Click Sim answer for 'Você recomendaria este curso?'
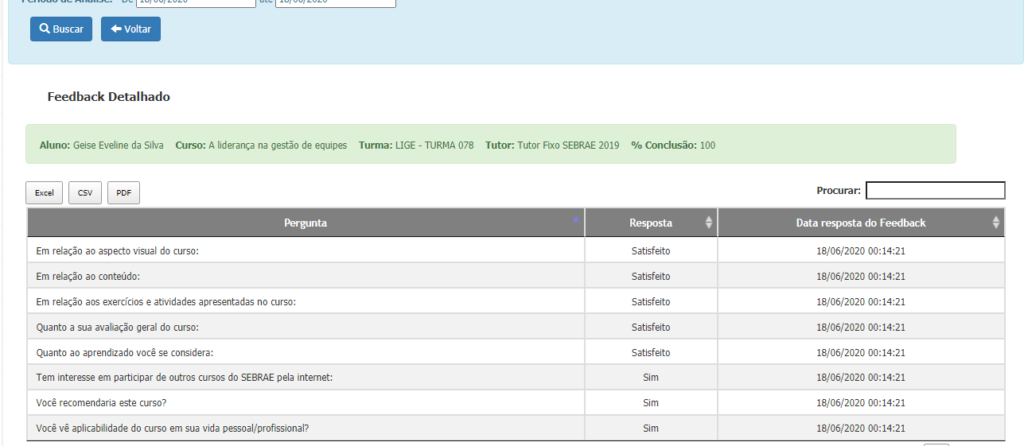 [x=650, y=403]
